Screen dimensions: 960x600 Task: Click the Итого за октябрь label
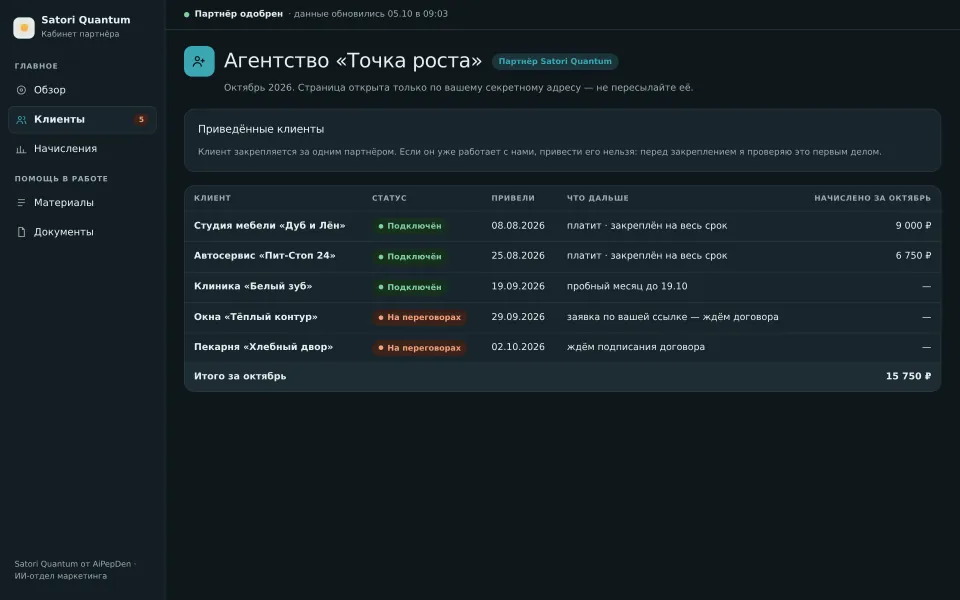[240, 376]
